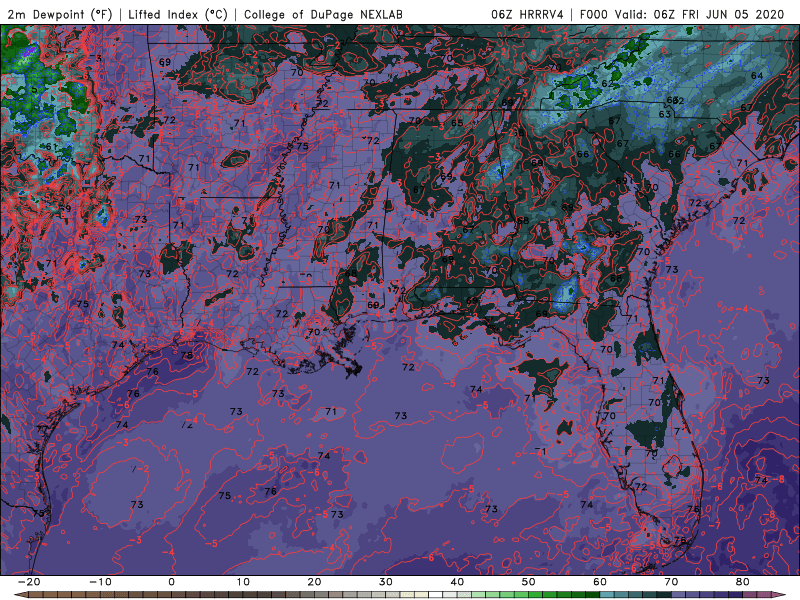Click the "06Z HRRRV4" model run label
This screenshot has height=600, width=800.
tap(527, 14)
